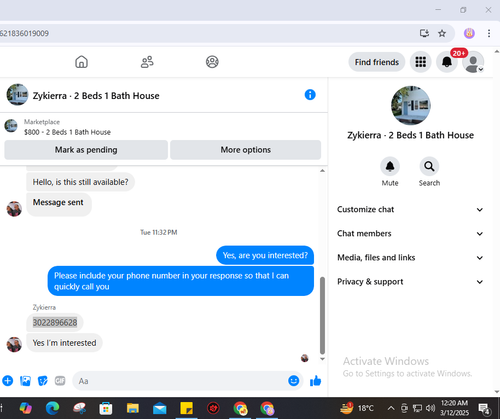Click the conversation header house avatar
The width and height of the screenshot is (500, 419).
tap(17, 95)
